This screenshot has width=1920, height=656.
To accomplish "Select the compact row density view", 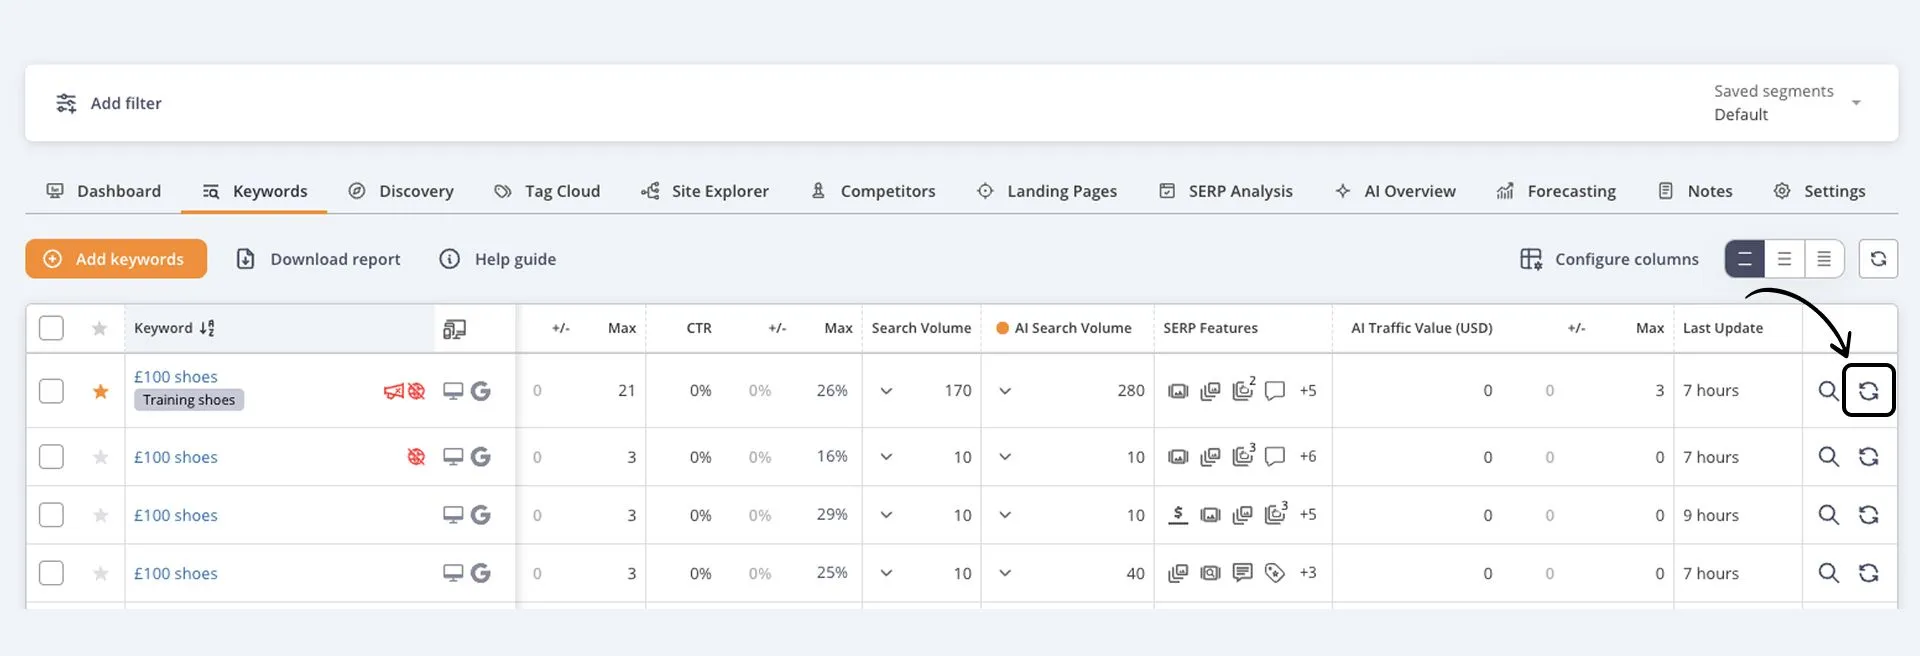I will tap(1823, 259).
